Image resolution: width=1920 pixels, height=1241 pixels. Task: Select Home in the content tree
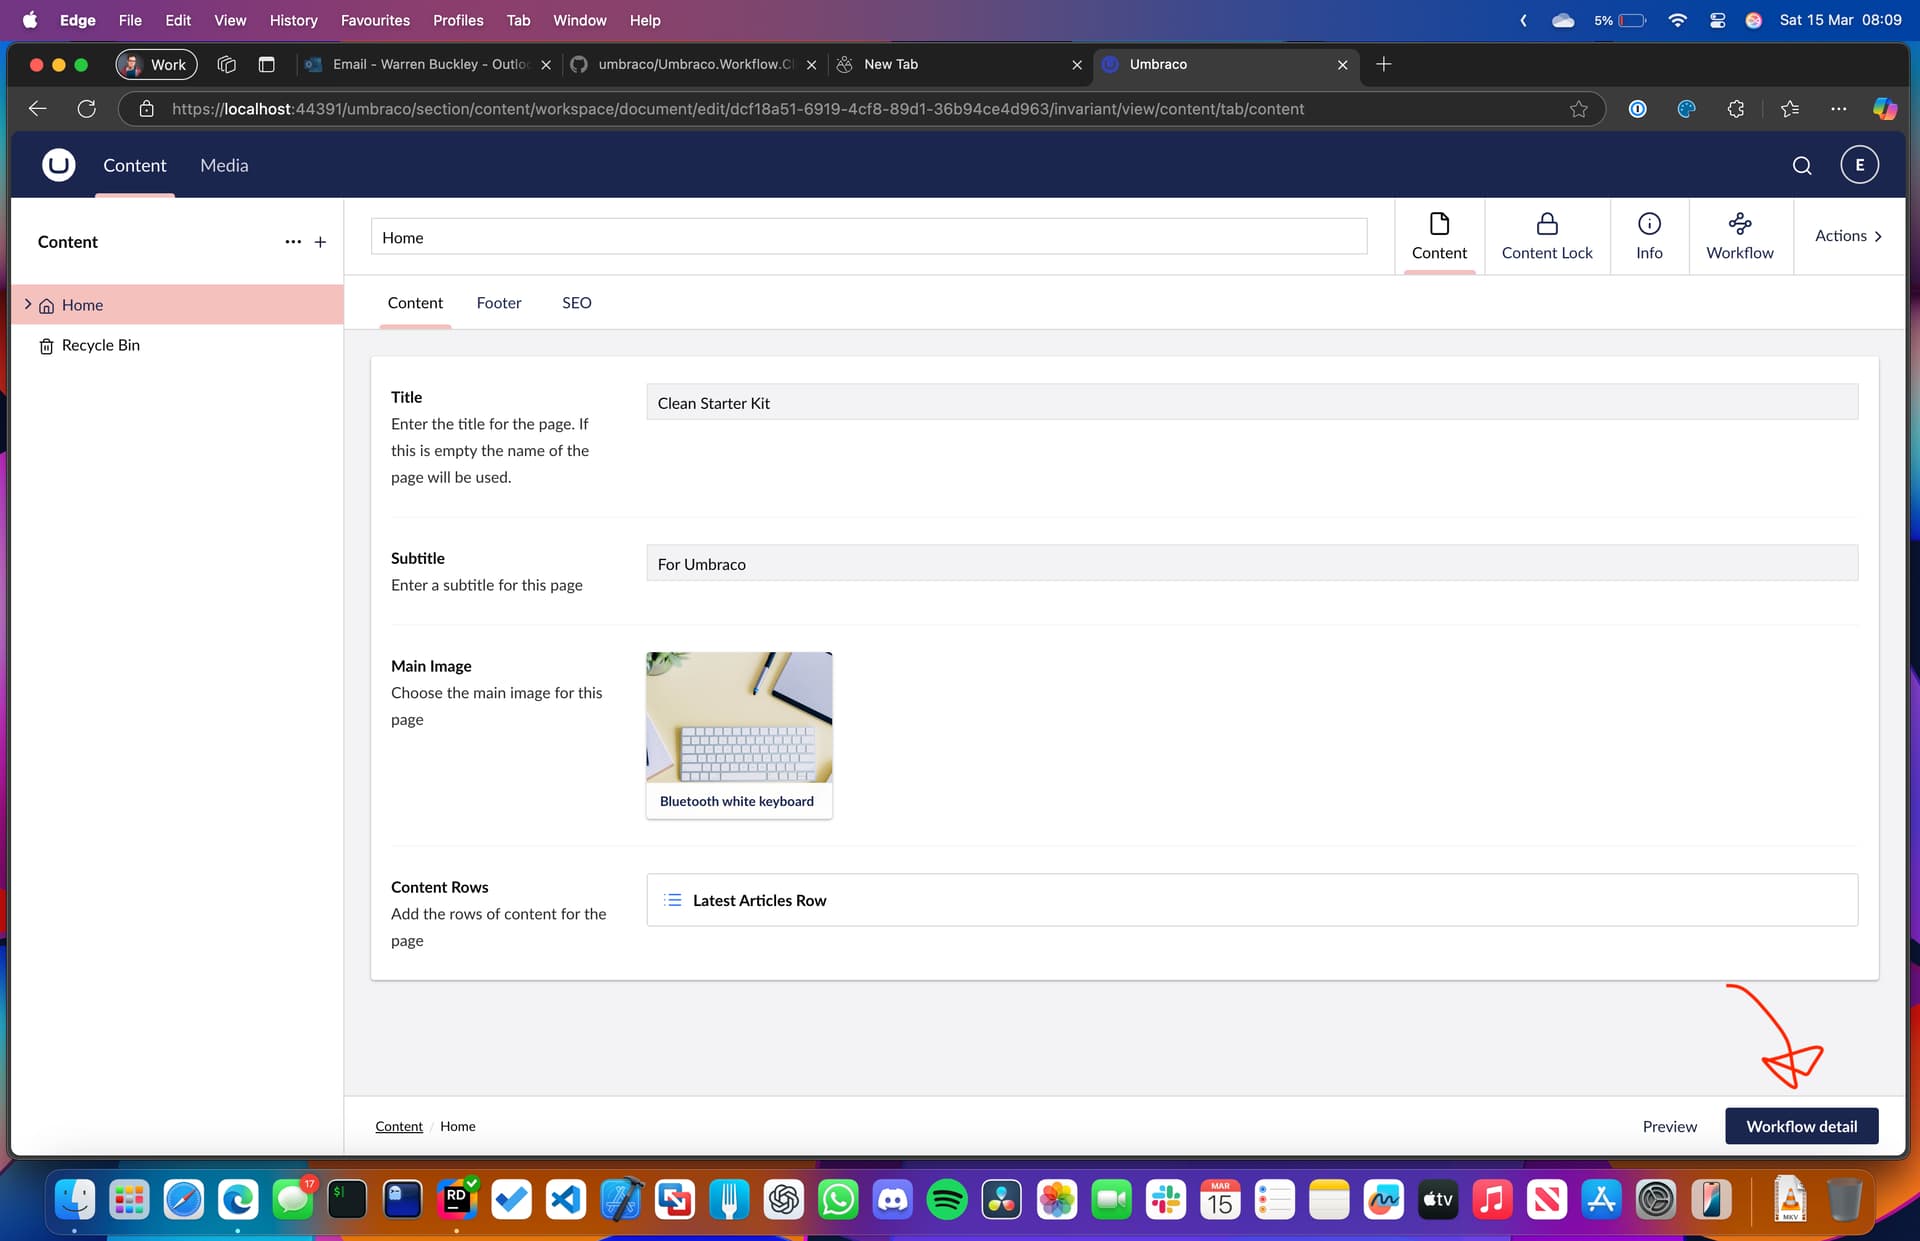click(82, 305)
